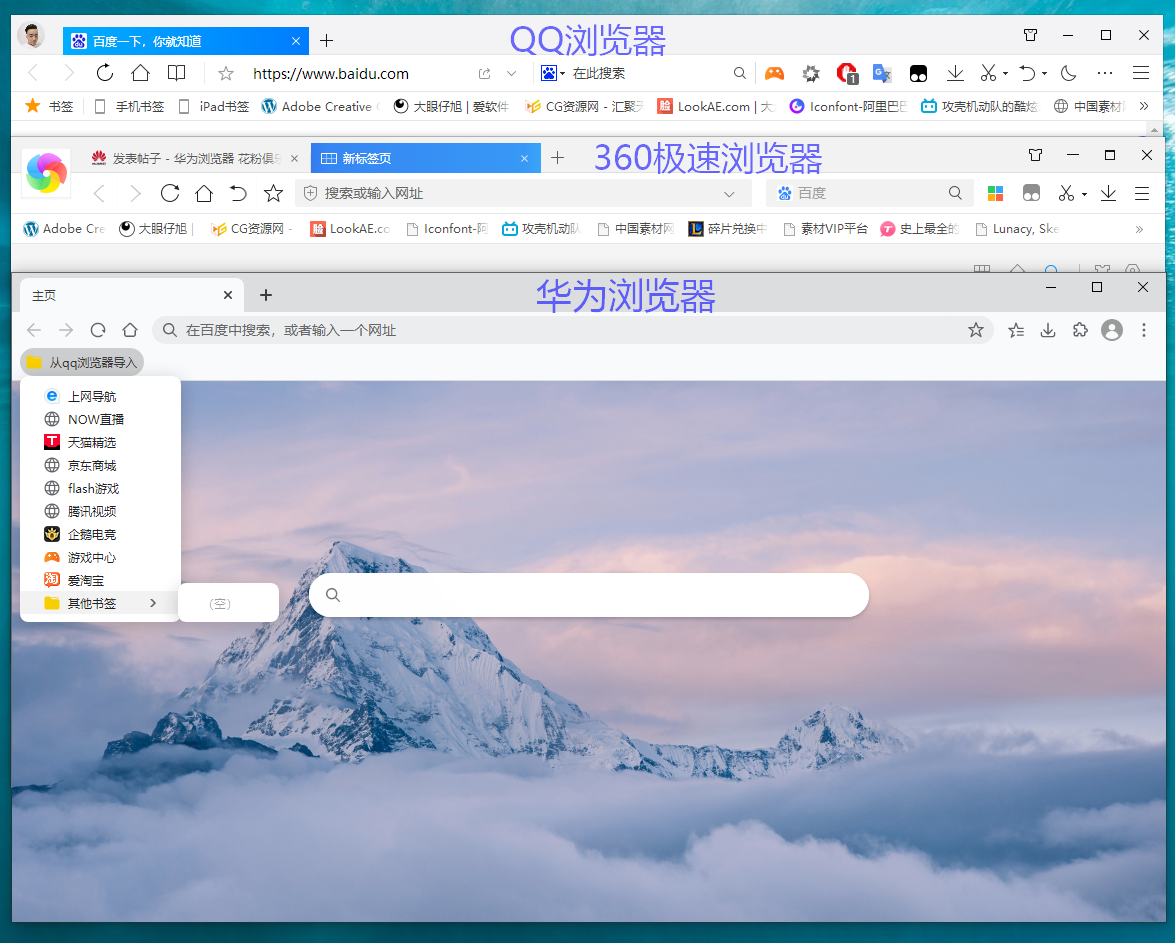Add new tab in 360 browser
The image size is (1175, 943).
pos(557,157)
